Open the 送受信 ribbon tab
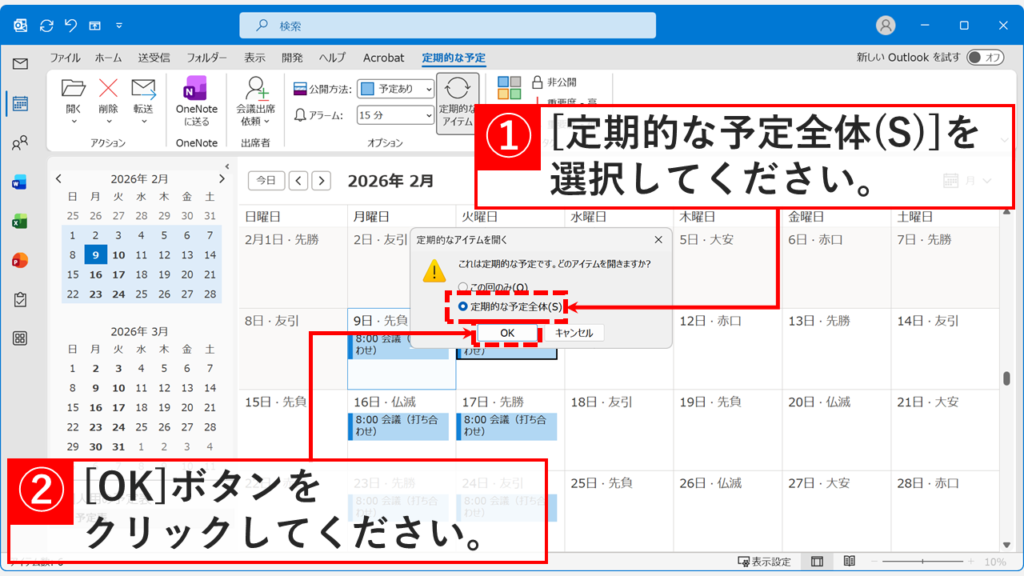This screenshot has height=576, width=1024. [x=155, y=58]
